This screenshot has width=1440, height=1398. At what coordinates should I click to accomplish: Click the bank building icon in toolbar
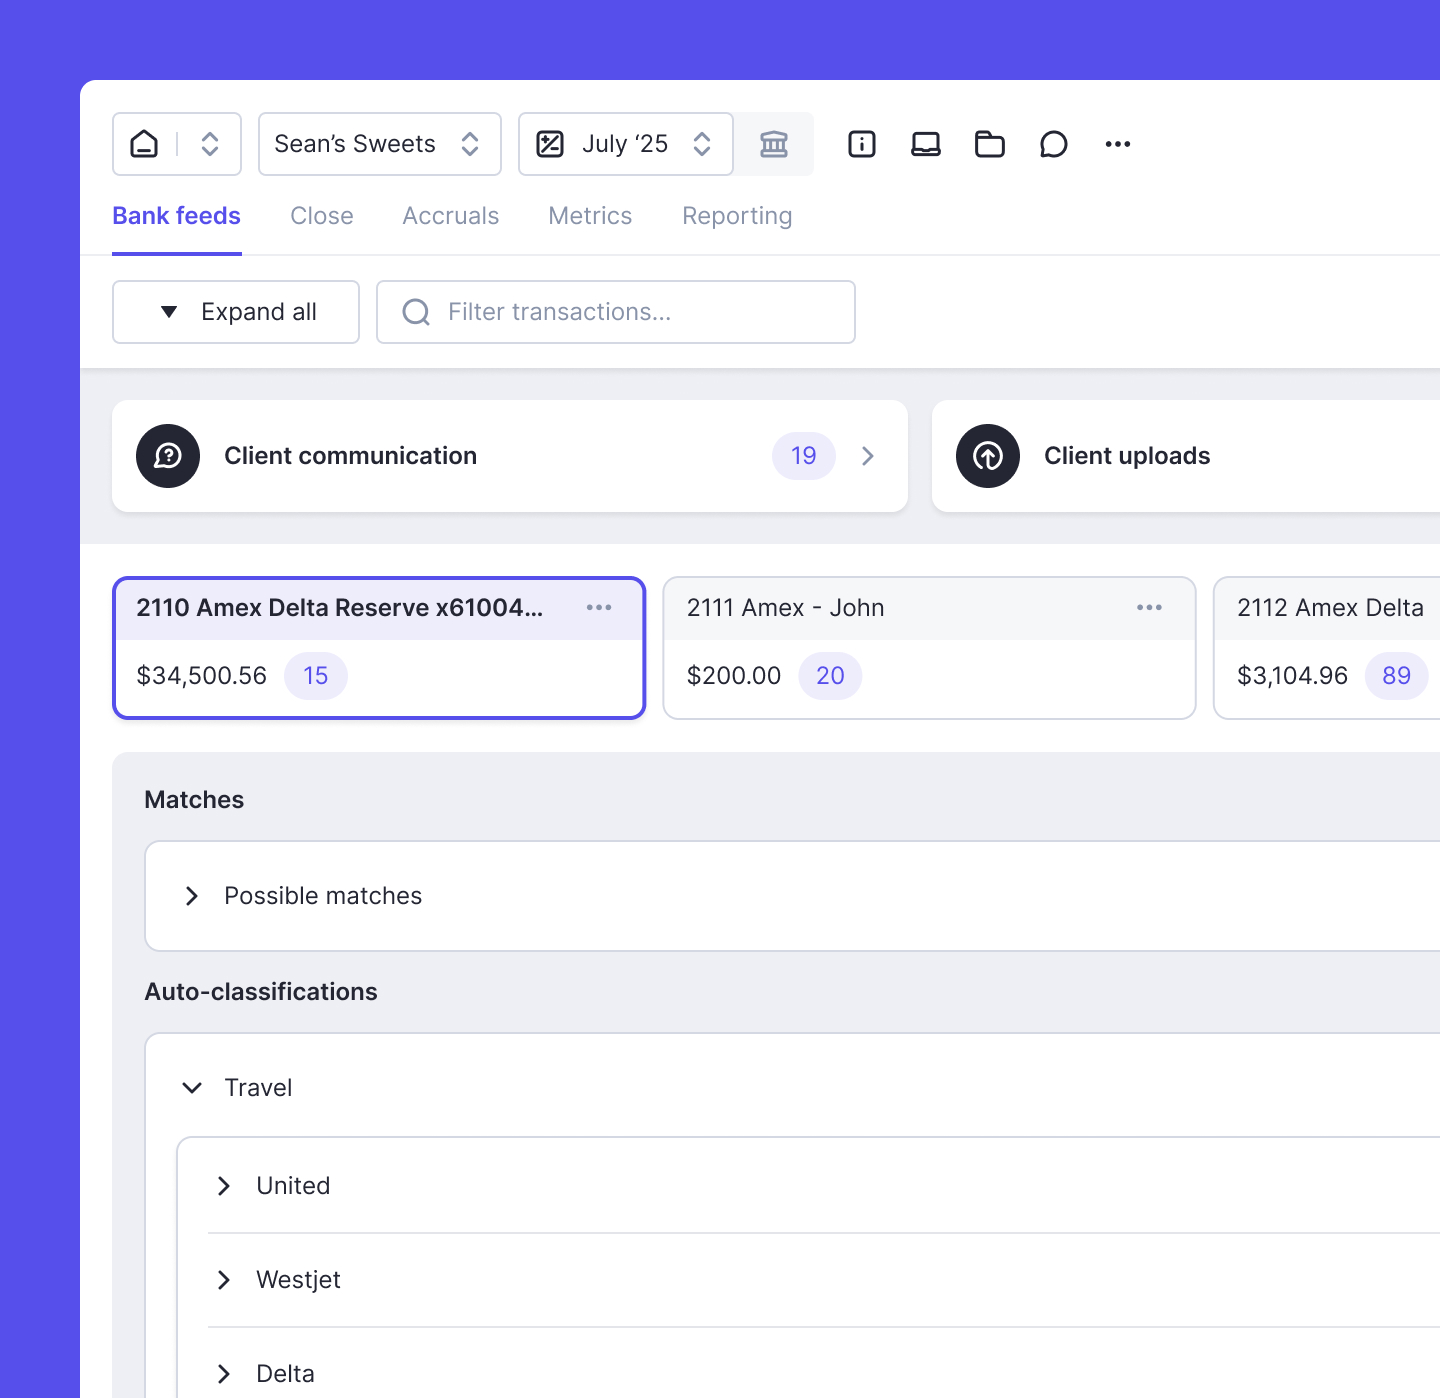774,144
